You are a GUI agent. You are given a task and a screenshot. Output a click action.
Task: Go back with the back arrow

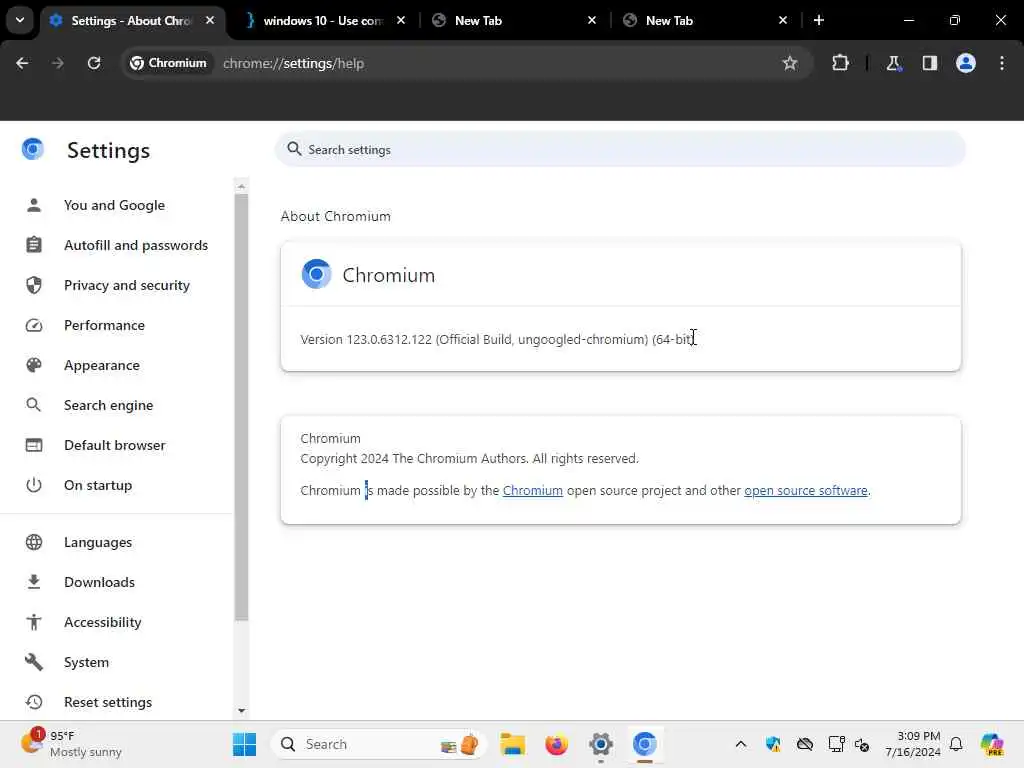click(22, 63)
